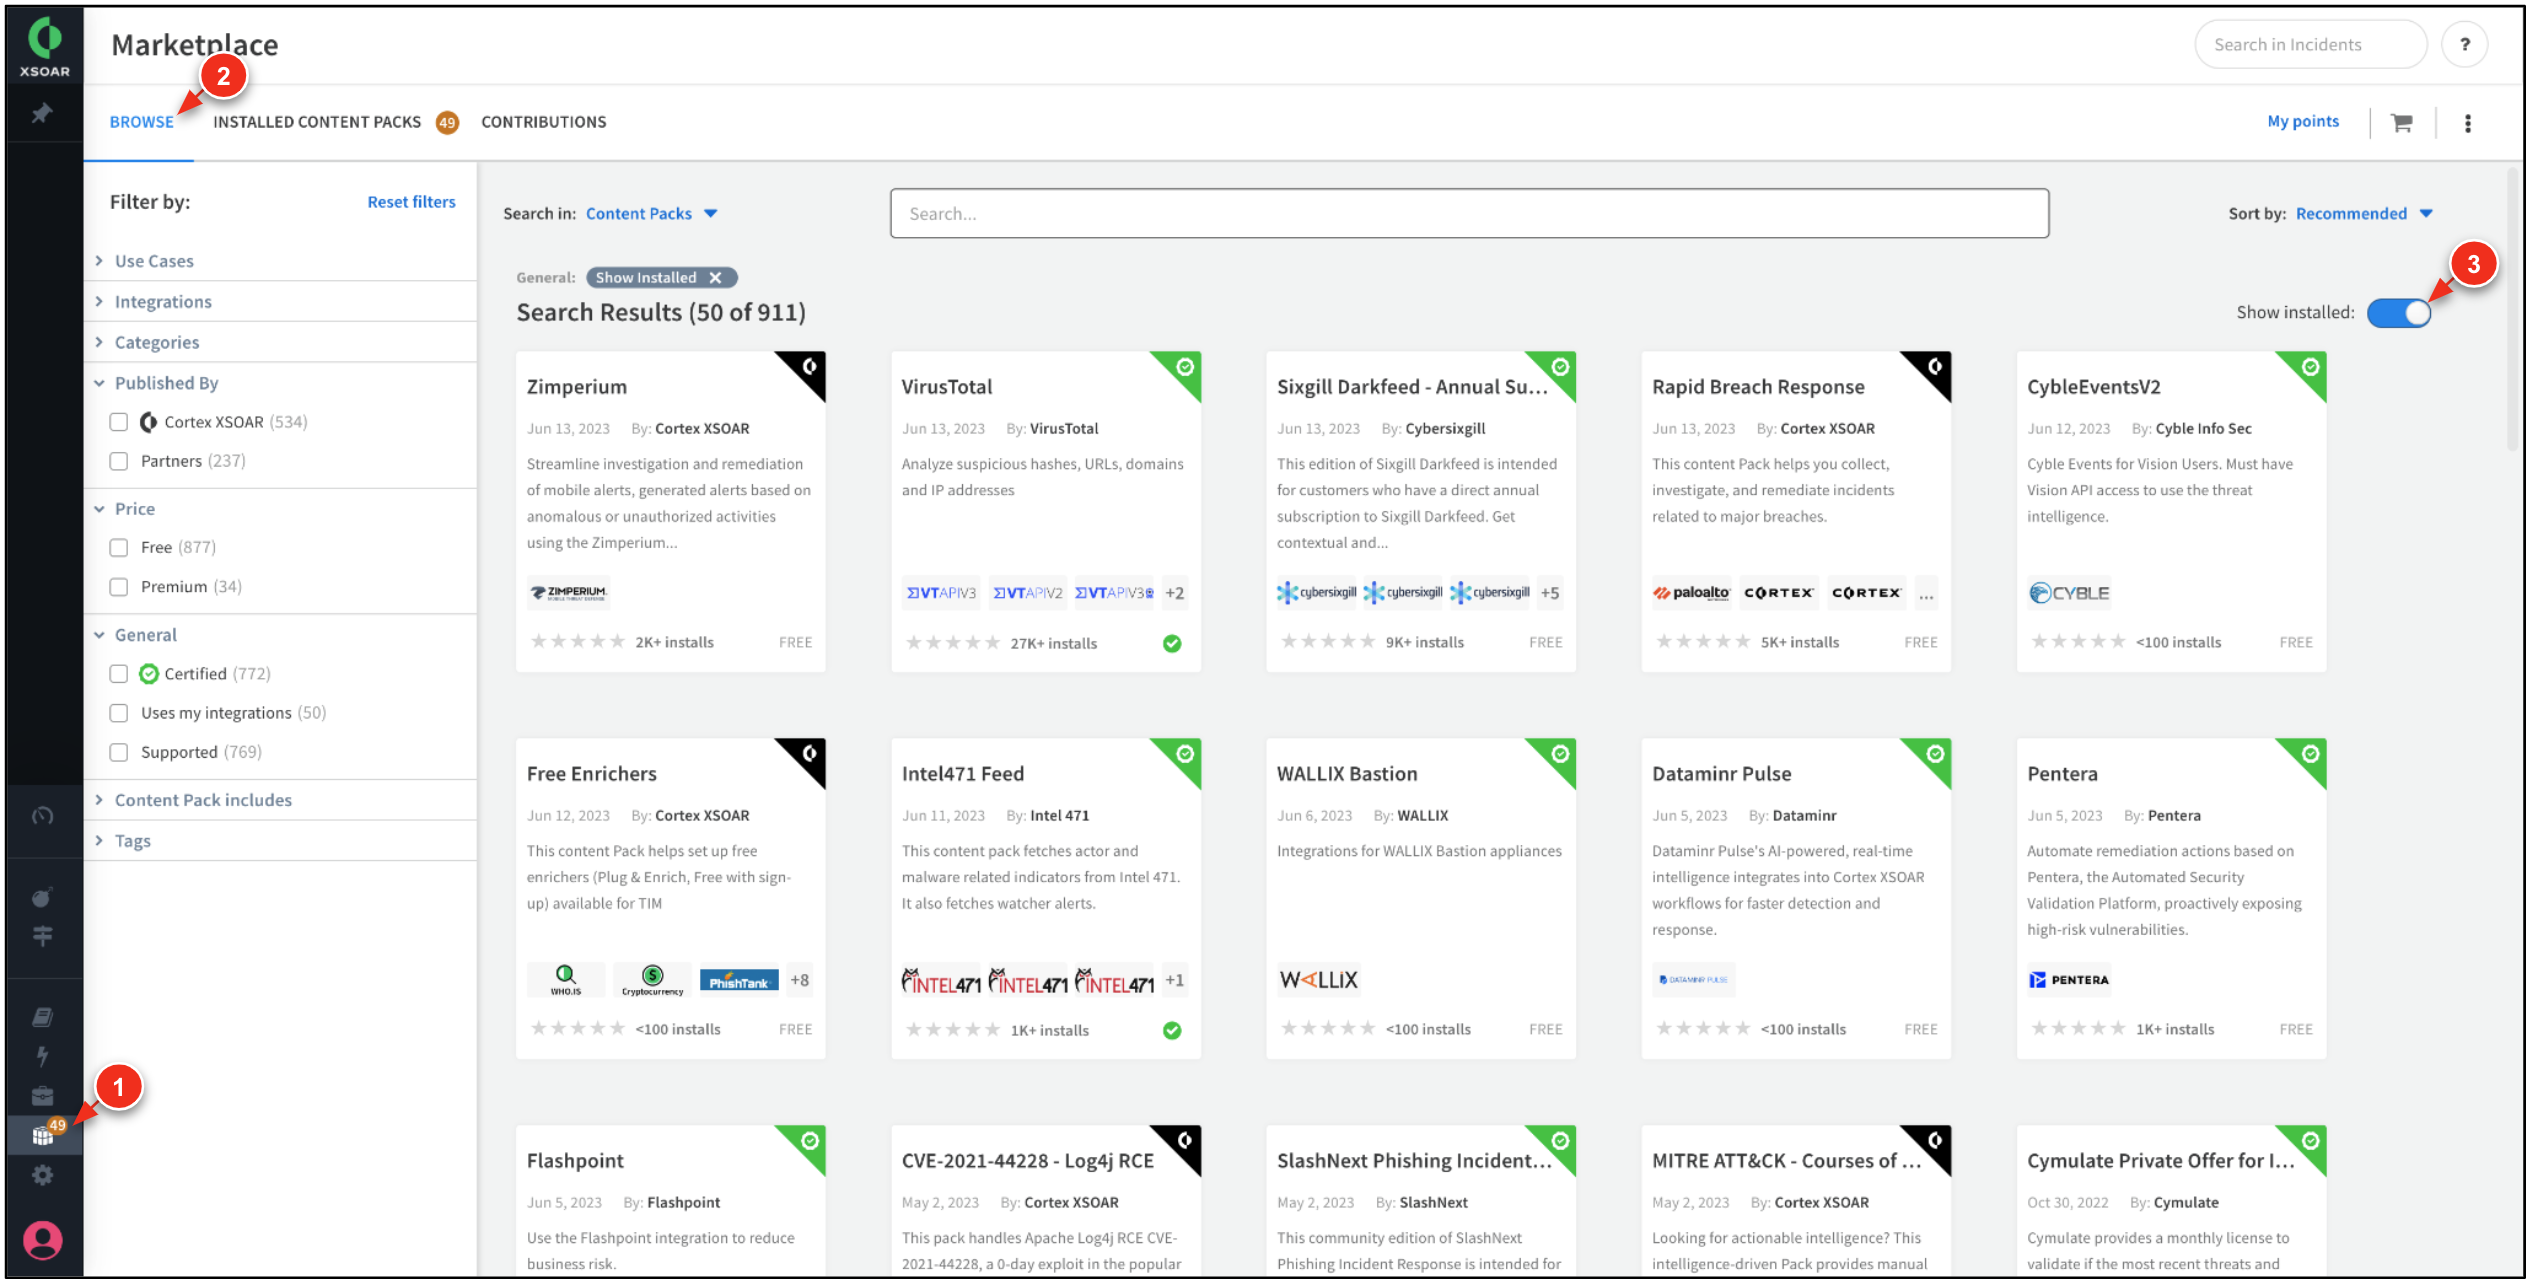Open the pink user profile avatar

click(x=42, y=1241)
